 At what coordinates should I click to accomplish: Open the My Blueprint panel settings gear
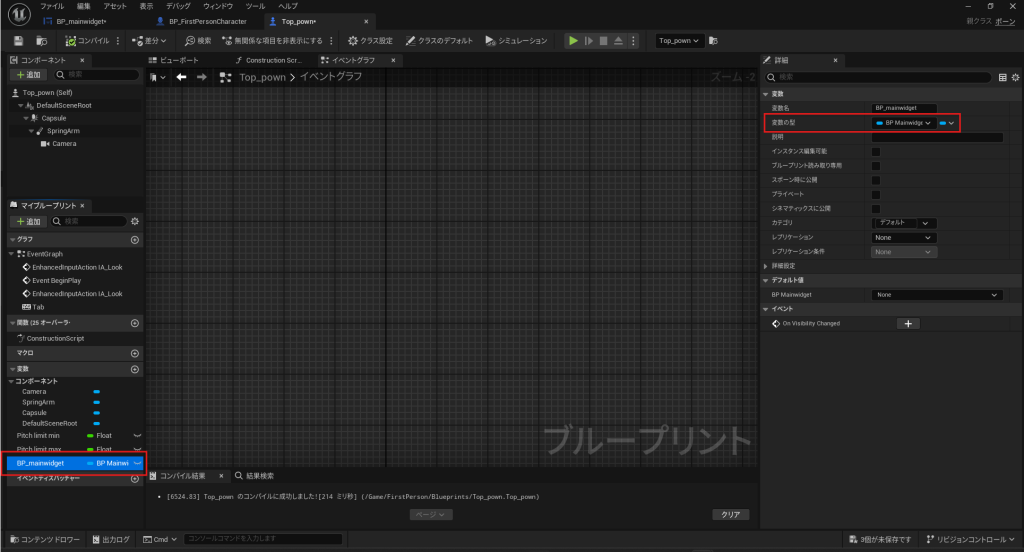pyautogui.click(x=135, y=220)
